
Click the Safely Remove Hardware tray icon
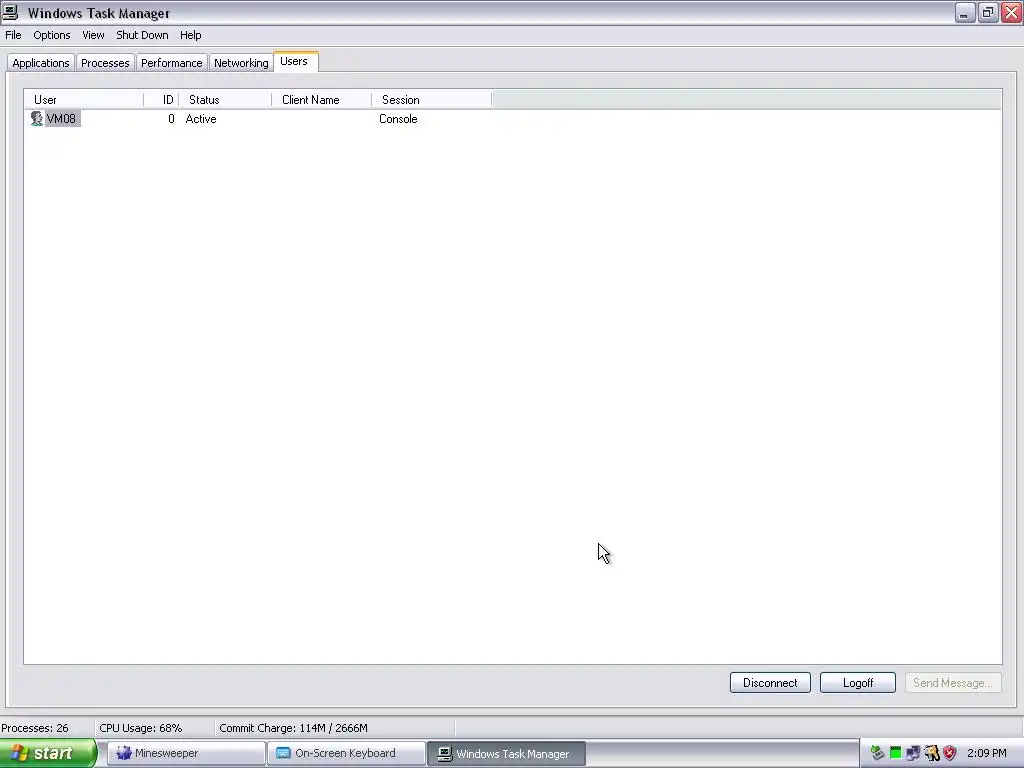click(x=877, y=753)
